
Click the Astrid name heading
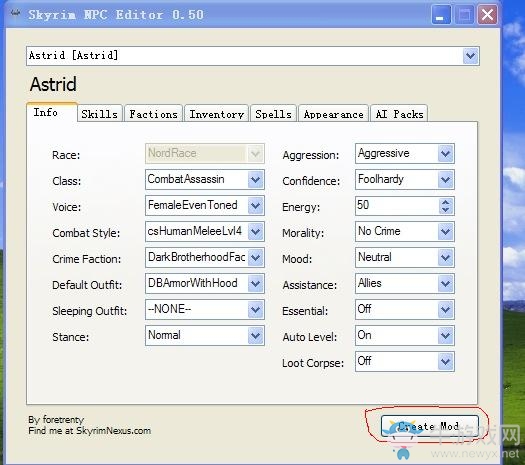point(53,84)
